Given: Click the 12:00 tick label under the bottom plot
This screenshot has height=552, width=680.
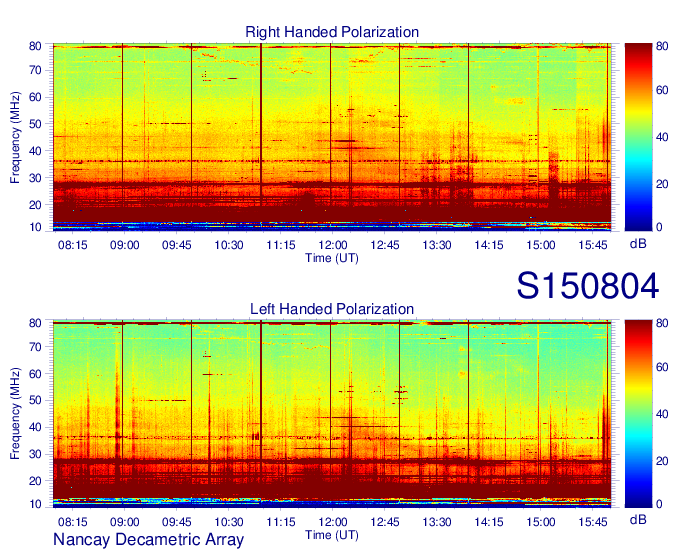Looking at the screenshot, I should pyautogui.click(x=333, y=522).
